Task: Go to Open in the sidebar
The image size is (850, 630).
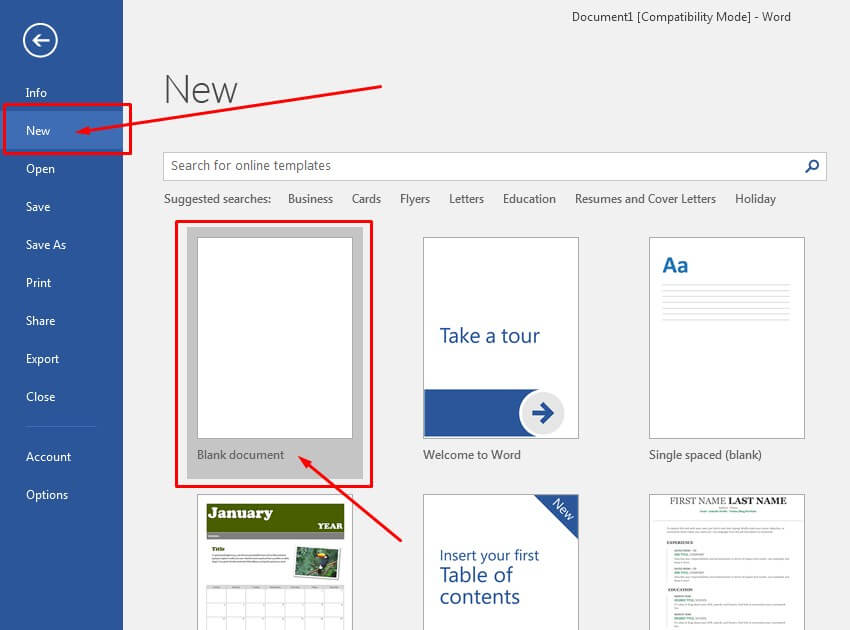Action: (41, 169)
